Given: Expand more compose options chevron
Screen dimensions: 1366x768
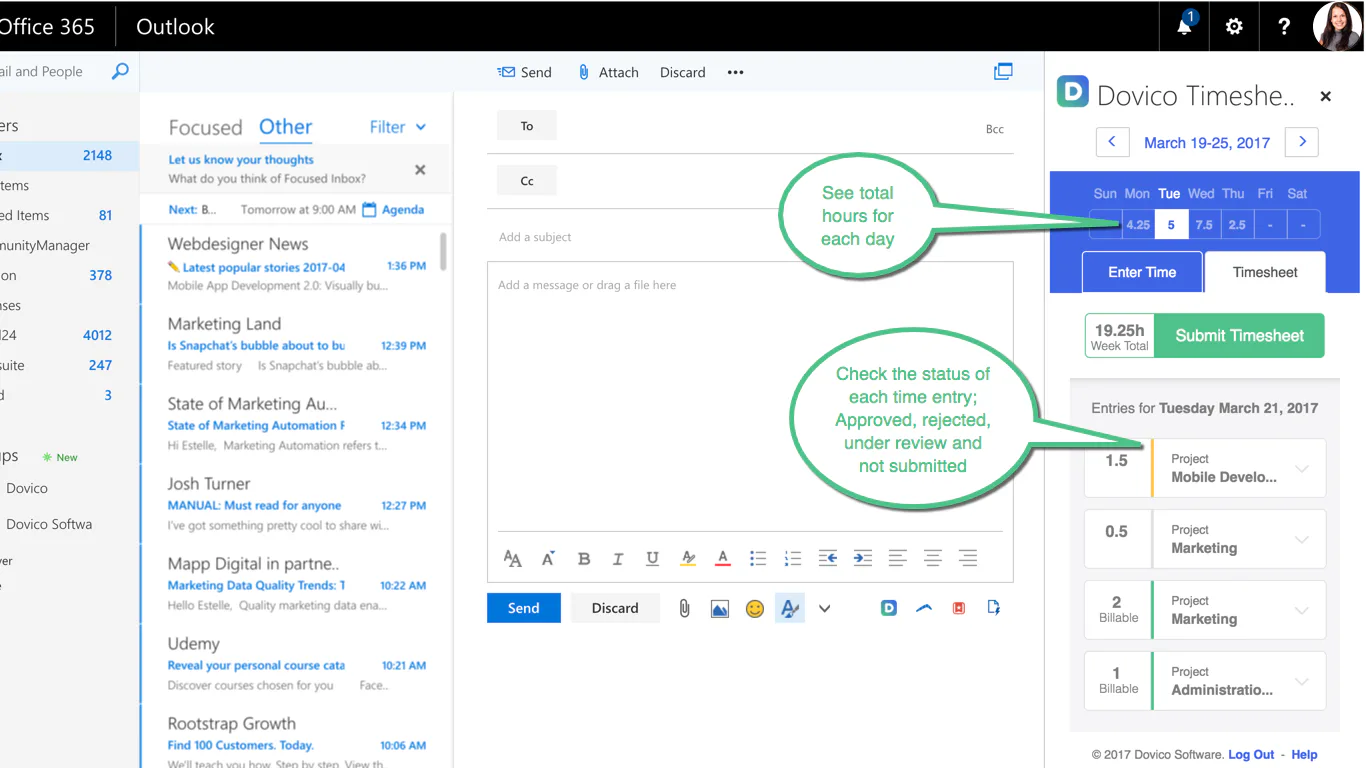Looking at the screenshot, I should tap(825, 608).
